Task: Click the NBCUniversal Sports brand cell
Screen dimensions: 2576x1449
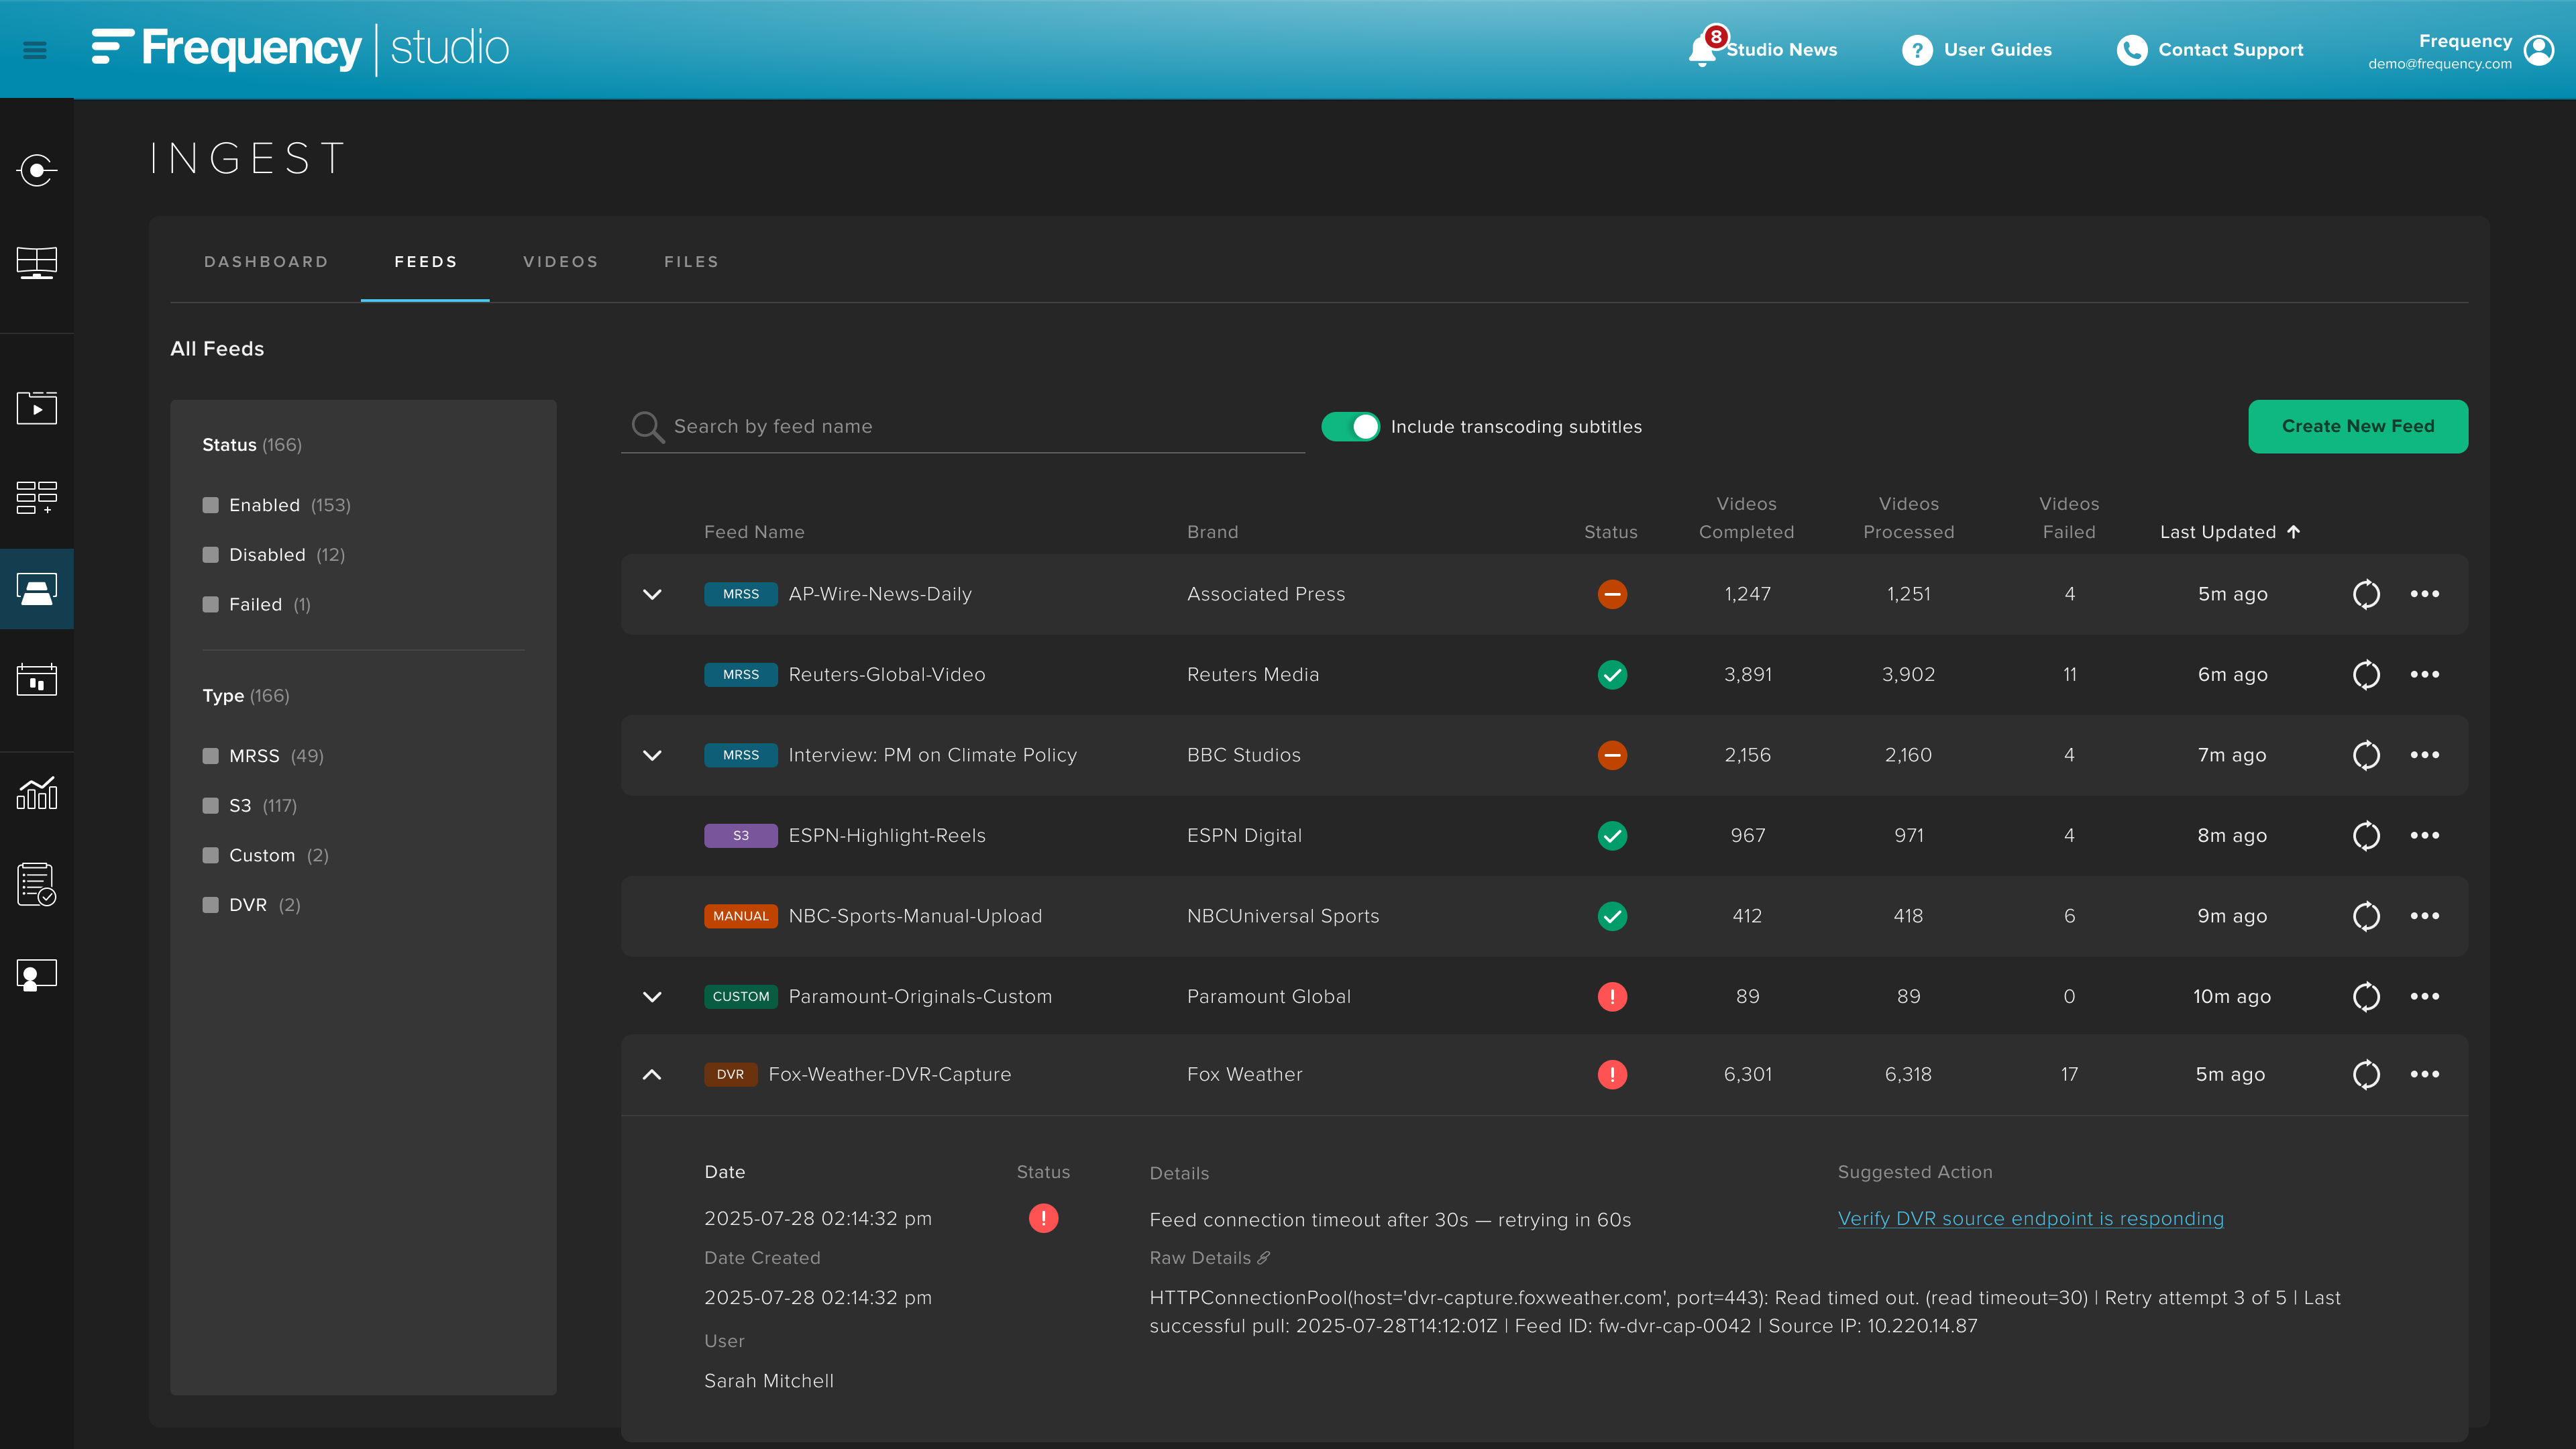Action: pyautogui.click(x=1283, y=916)
